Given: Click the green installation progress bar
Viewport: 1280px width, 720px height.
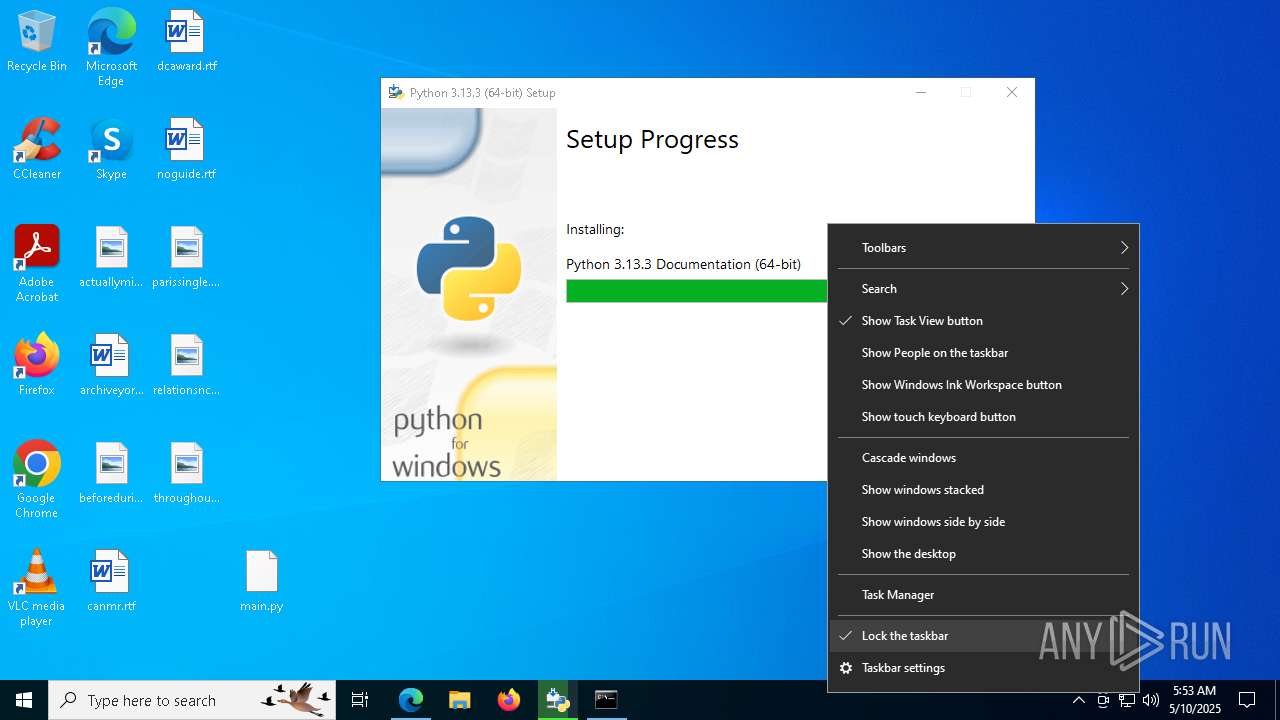Looking at the screenshot, I should 697,291.
